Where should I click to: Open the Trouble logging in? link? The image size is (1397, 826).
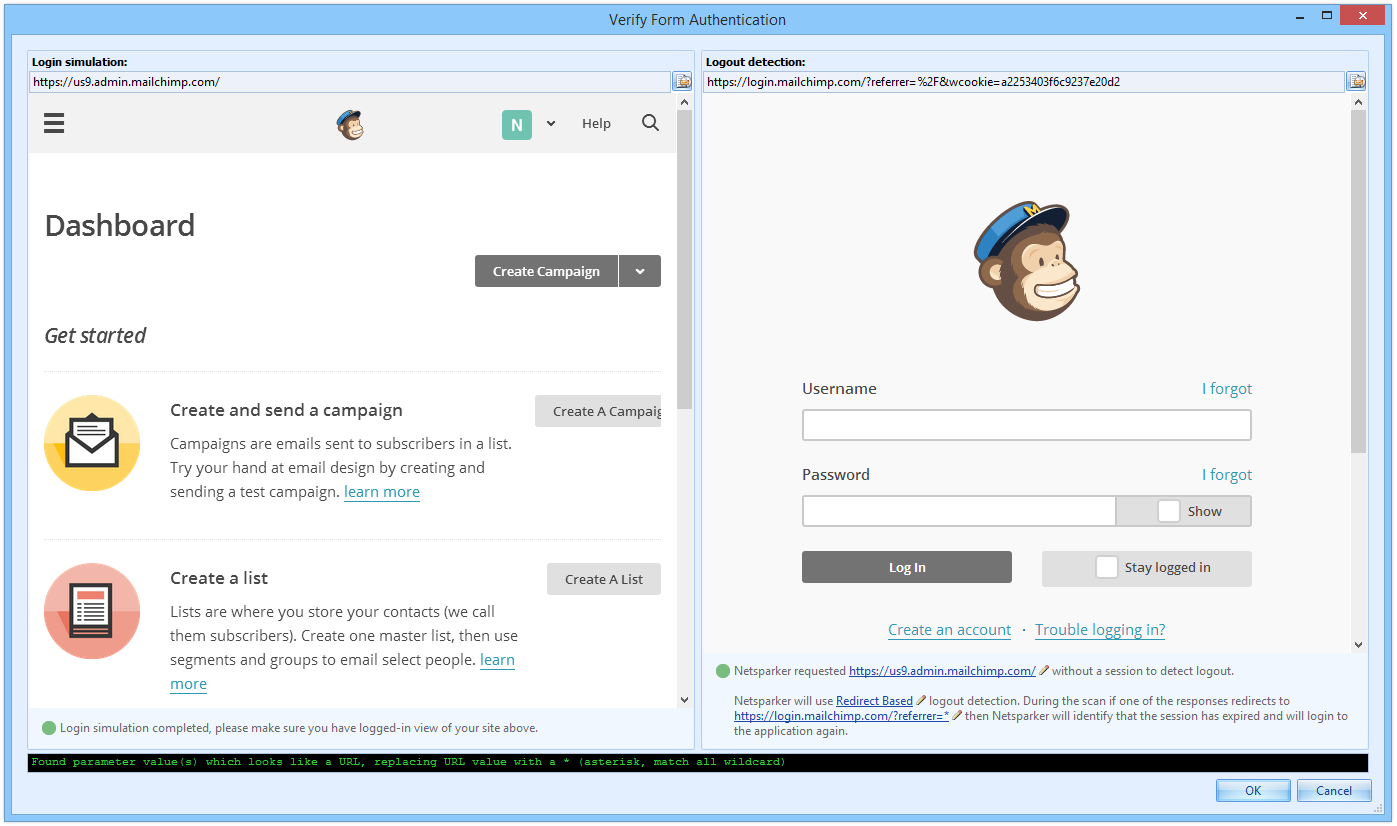pos(1099,629)
